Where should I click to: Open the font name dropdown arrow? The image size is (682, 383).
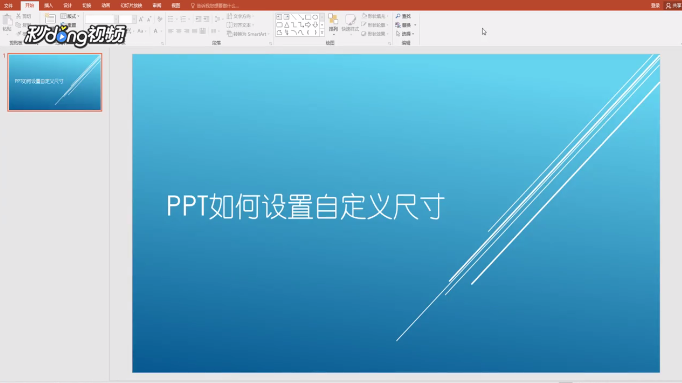tap(116, 19)
